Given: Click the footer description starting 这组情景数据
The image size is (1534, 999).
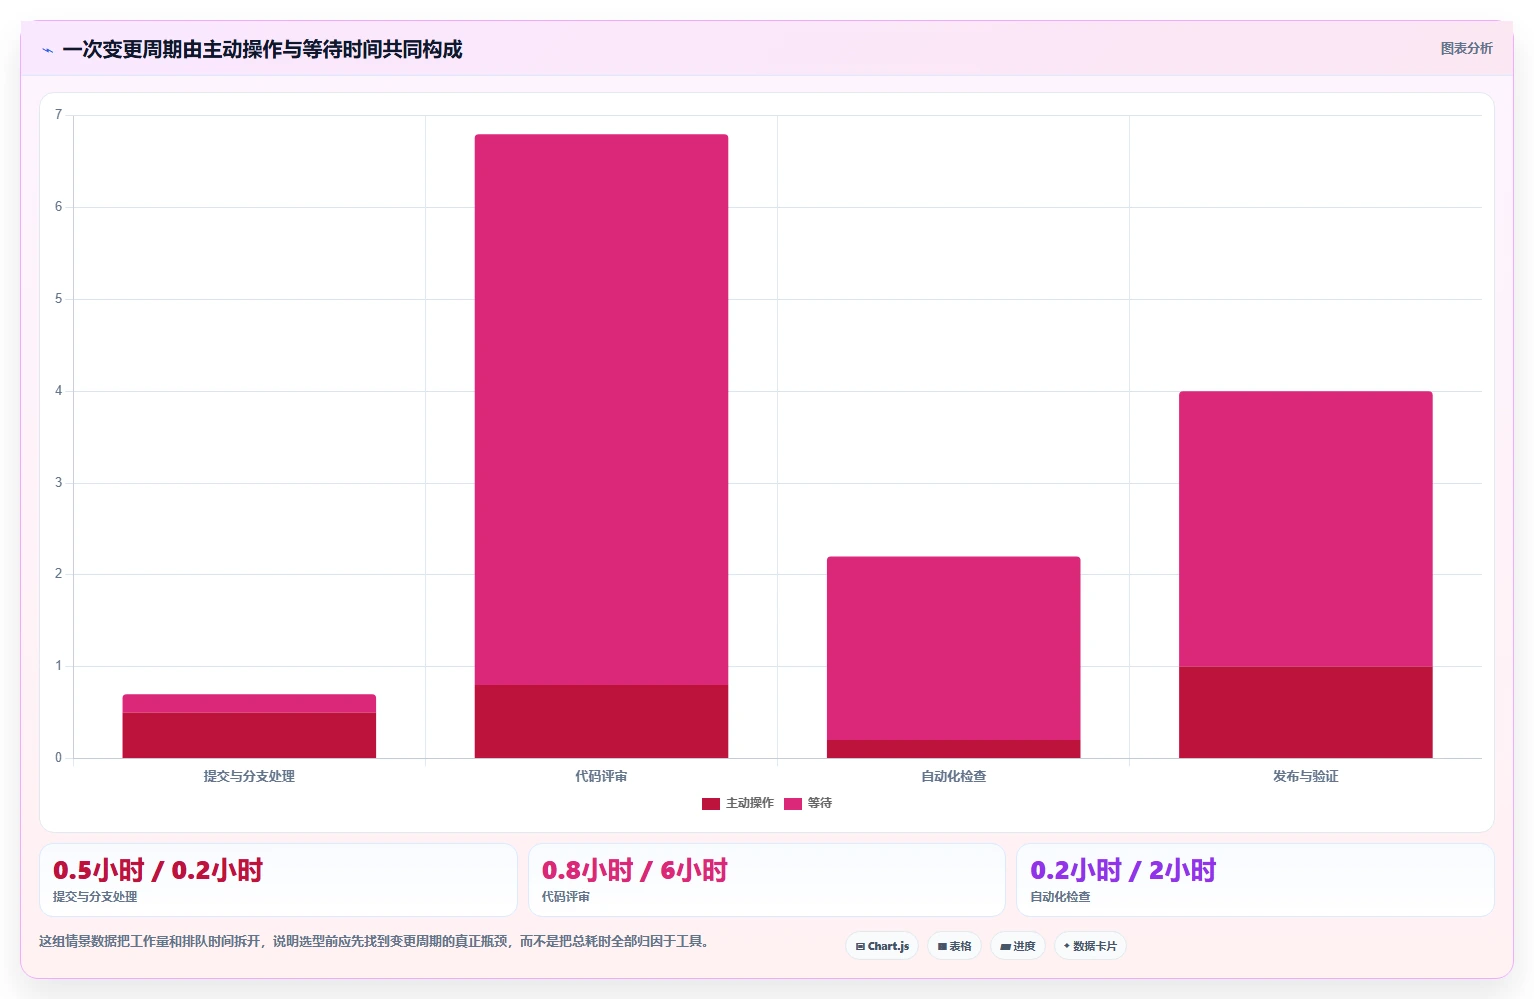Looking at the screenshot, I should [x=375, y=941].
